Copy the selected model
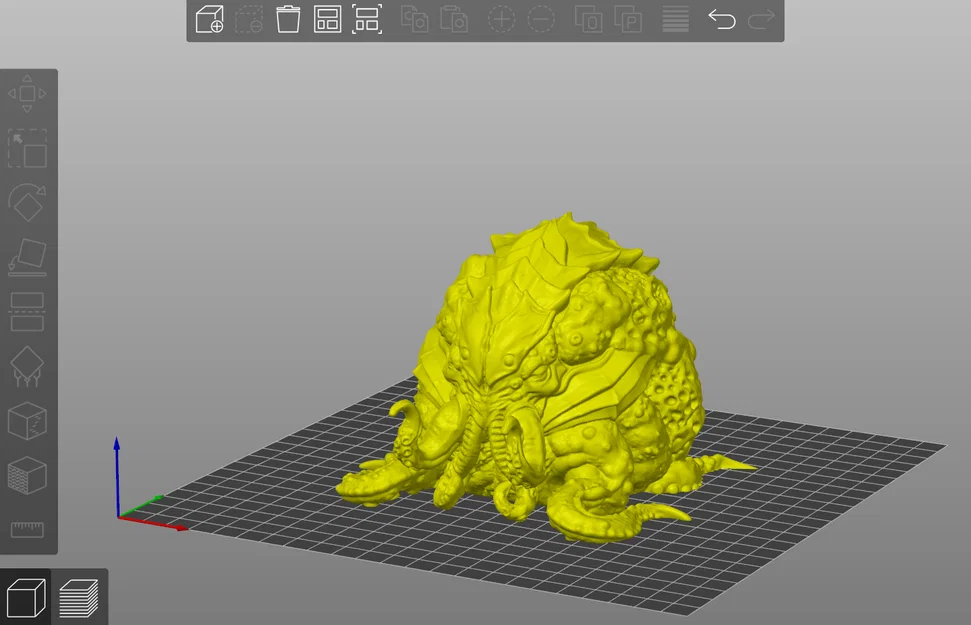The height and width of the screenshot is (625, 971). click(416, 19)
